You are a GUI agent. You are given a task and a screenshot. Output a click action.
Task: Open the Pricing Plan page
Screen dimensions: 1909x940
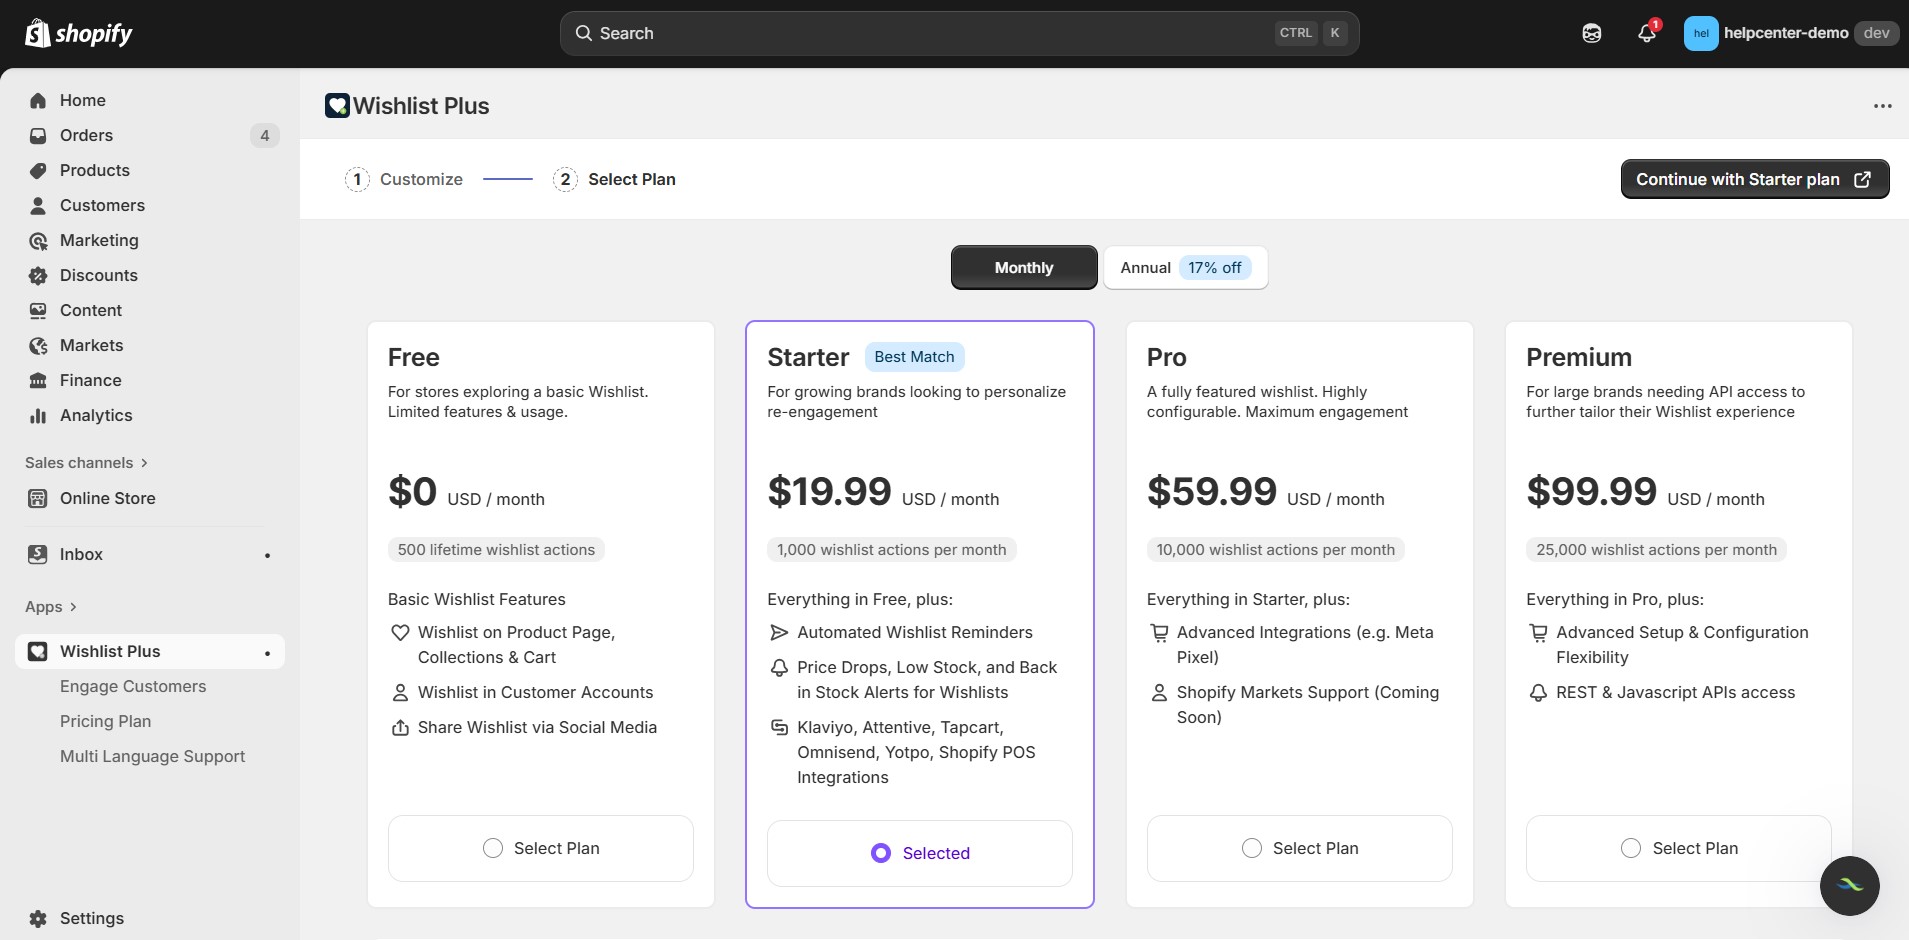104,720
